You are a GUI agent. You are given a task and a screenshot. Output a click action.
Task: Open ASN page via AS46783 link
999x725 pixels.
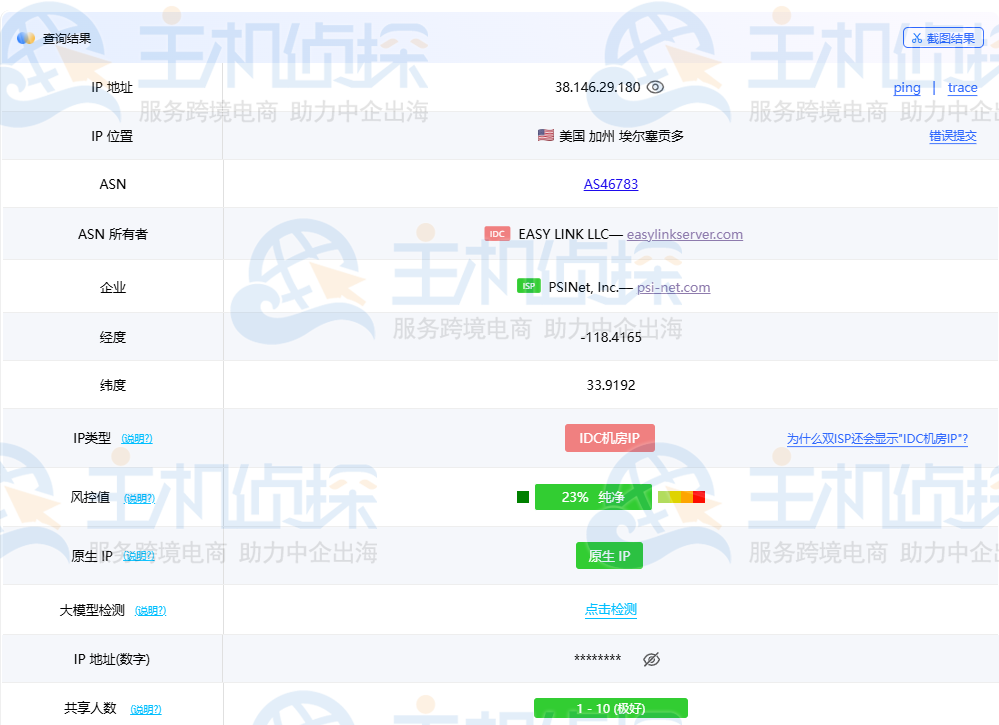click(610, 183)
